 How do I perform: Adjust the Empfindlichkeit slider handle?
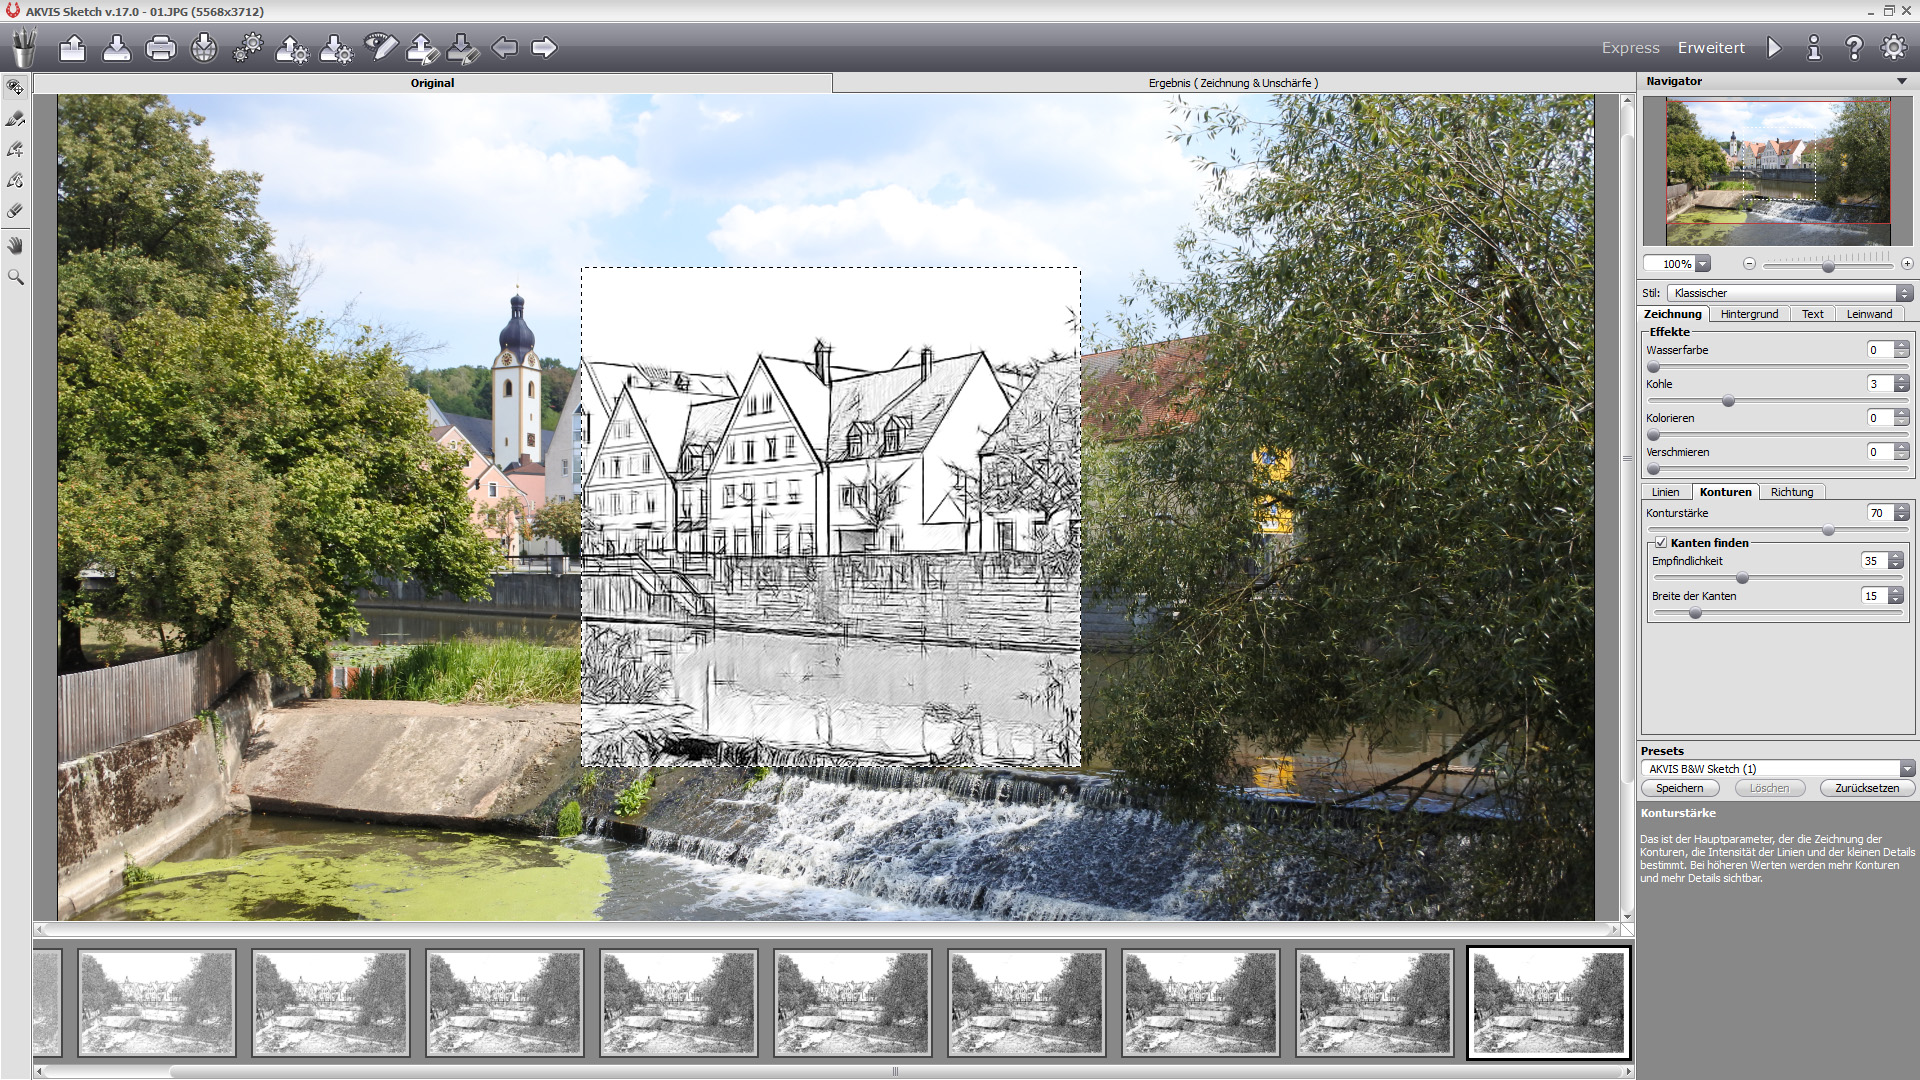[x=1742, y=578]
